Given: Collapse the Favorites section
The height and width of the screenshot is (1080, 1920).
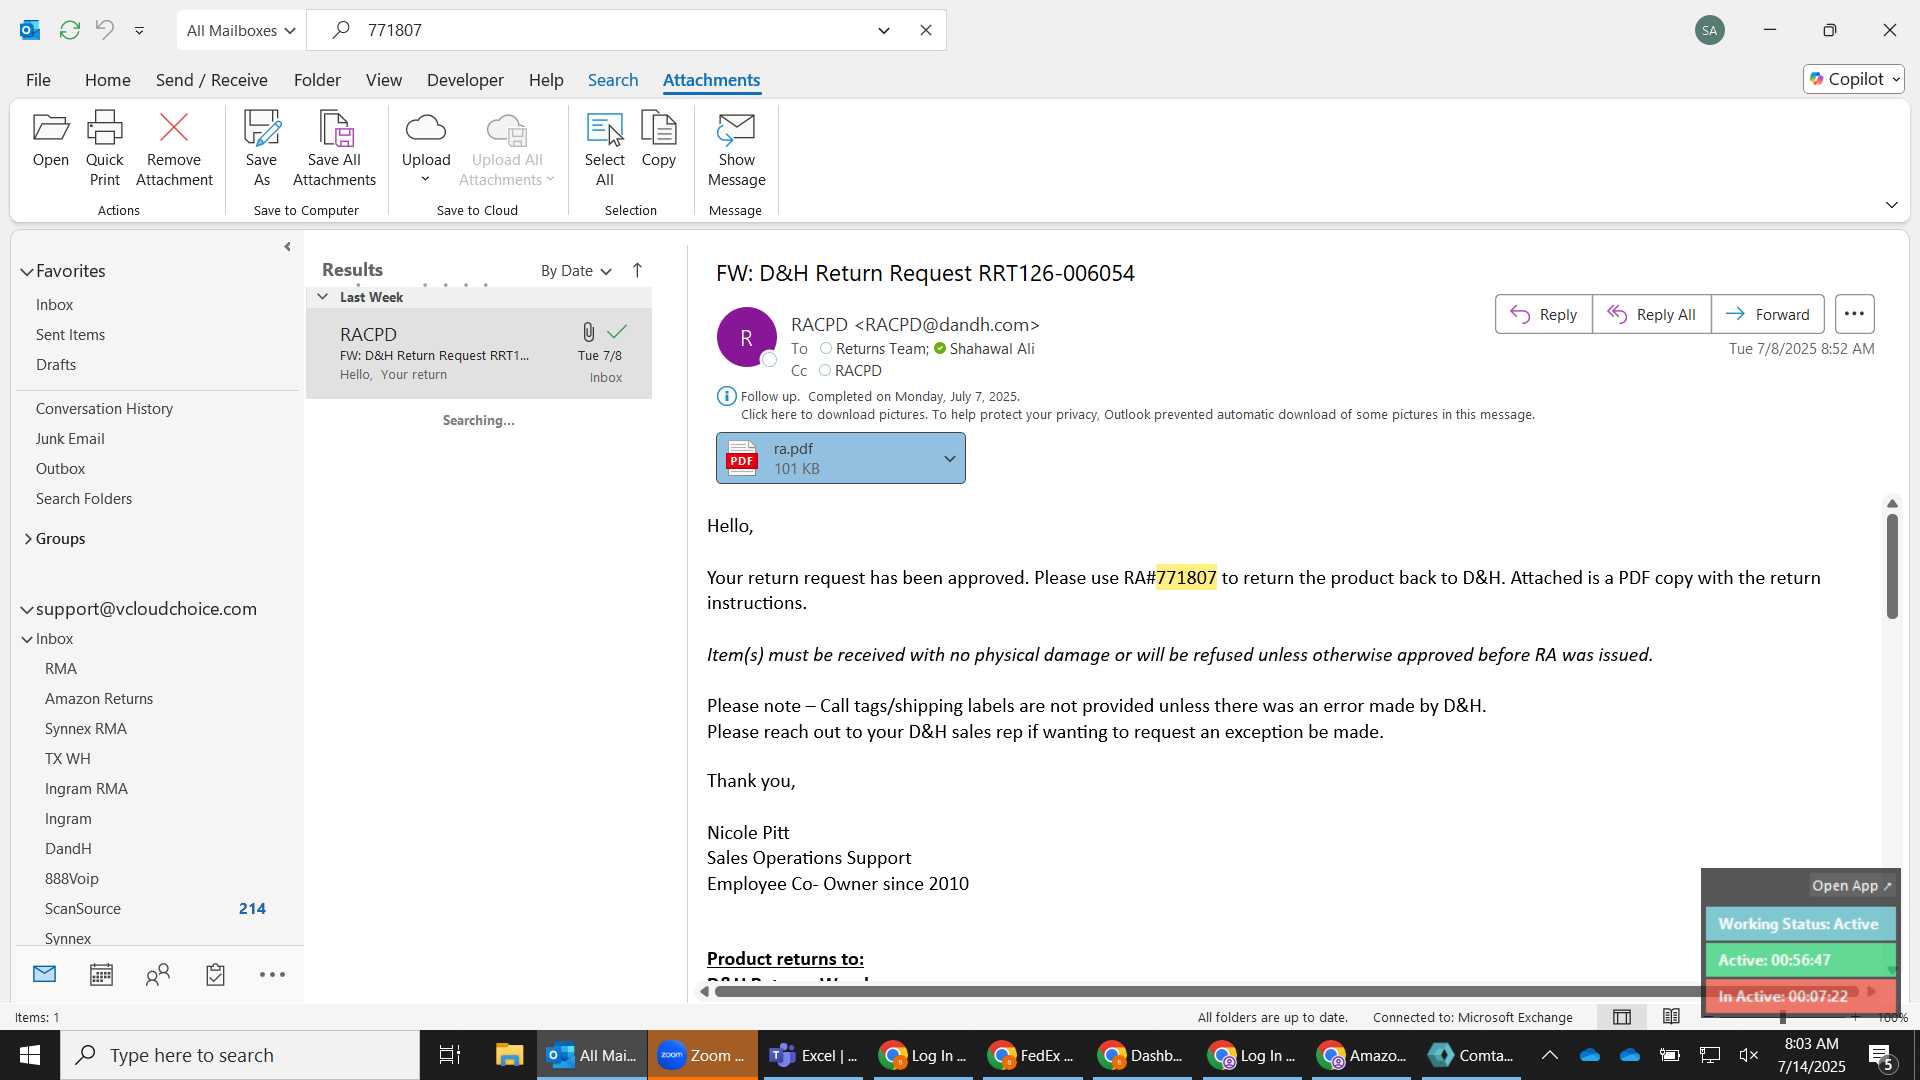Looking at the screenshot, I should click(x=27, y=272).
